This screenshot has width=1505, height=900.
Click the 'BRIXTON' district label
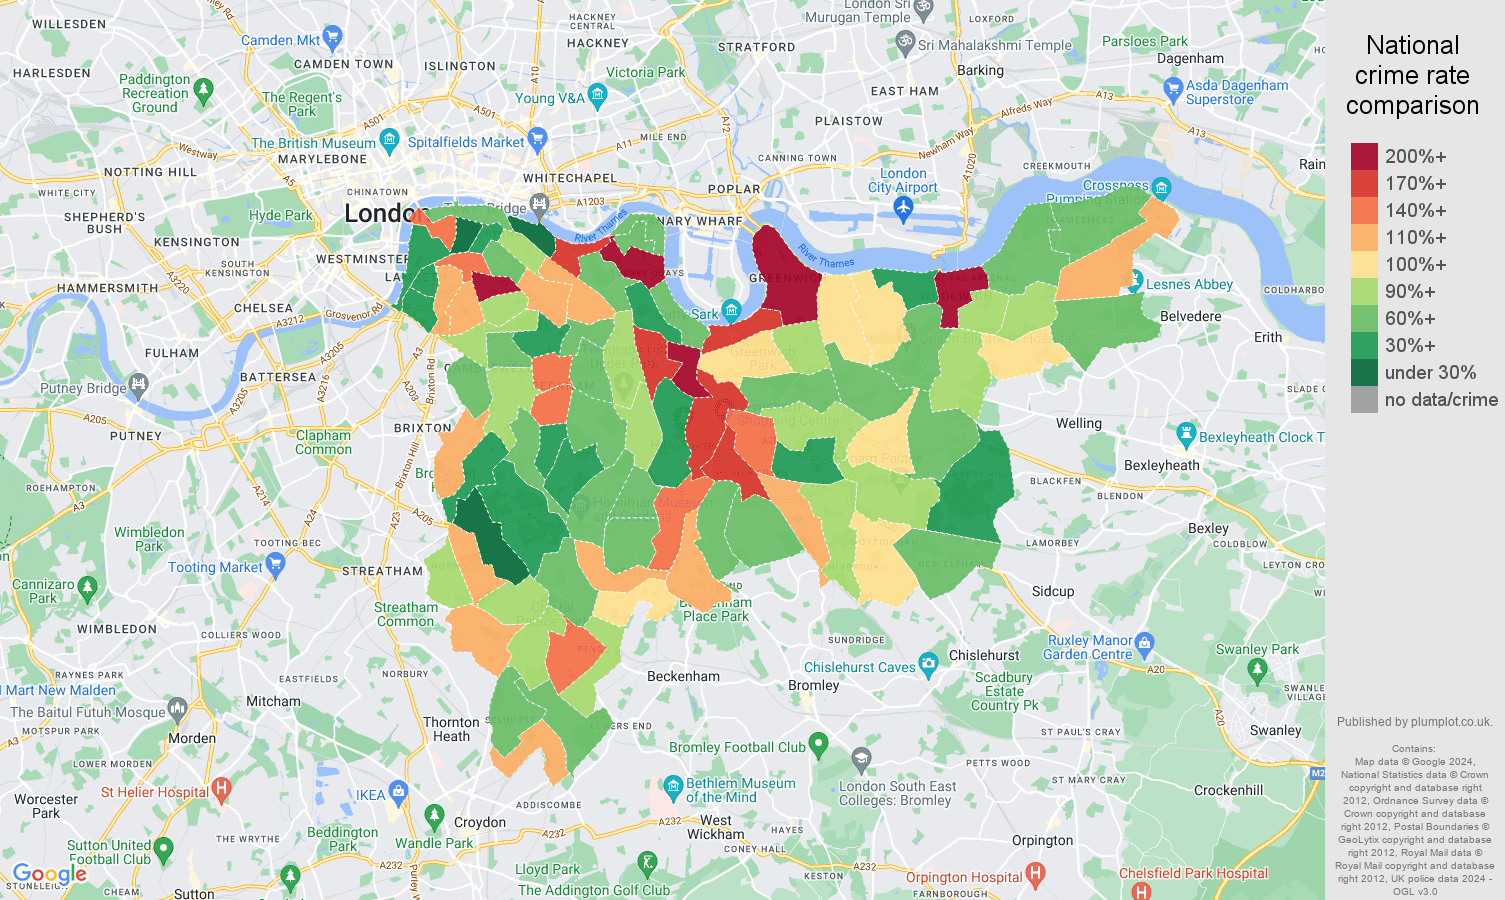coord(423,428)
